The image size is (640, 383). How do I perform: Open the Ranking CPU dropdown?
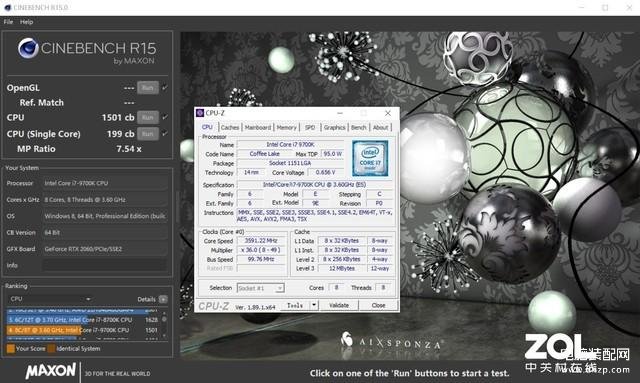[50, 299]
